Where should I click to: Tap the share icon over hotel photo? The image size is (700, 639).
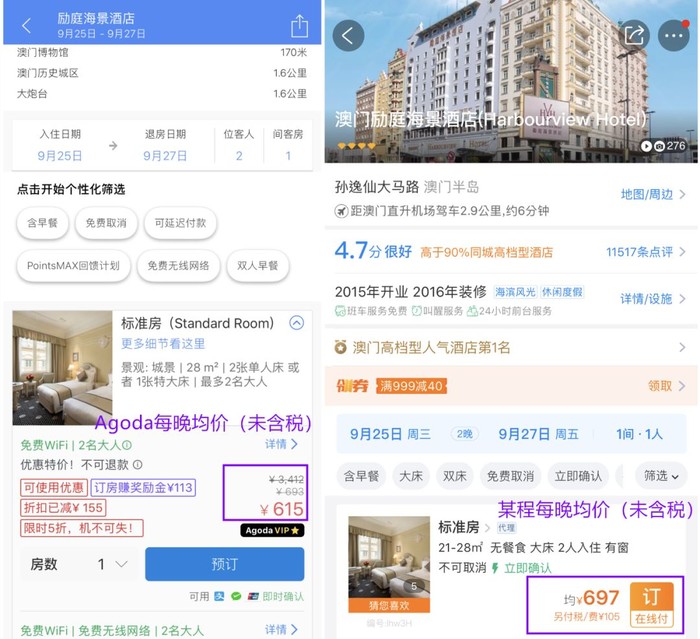tap(634, 36)
